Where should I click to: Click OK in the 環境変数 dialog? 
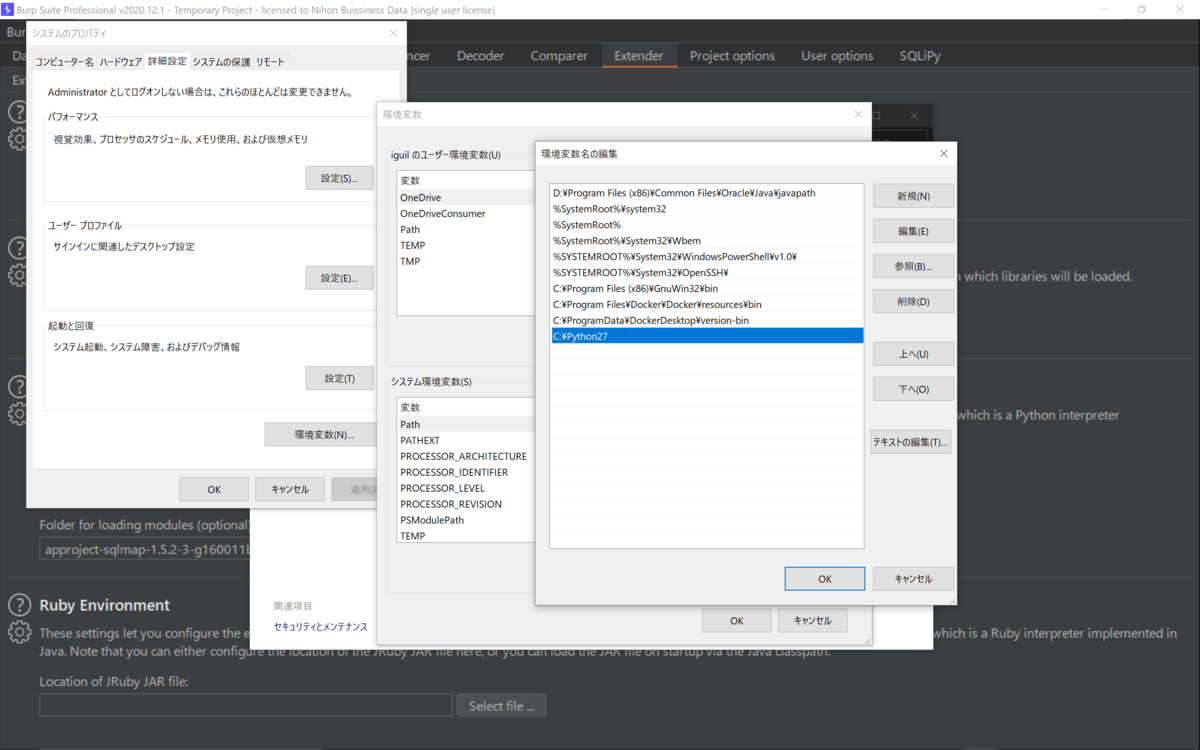[736, 620]
